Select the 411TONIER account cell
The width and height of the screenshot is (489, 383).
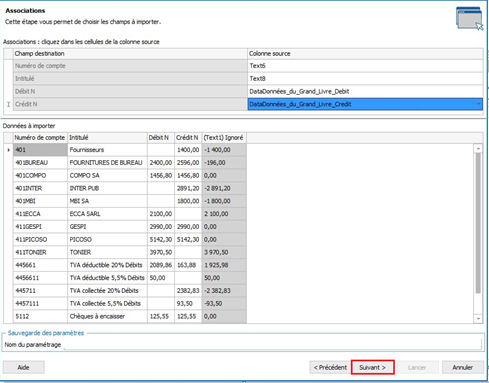(x=40, y=252)
